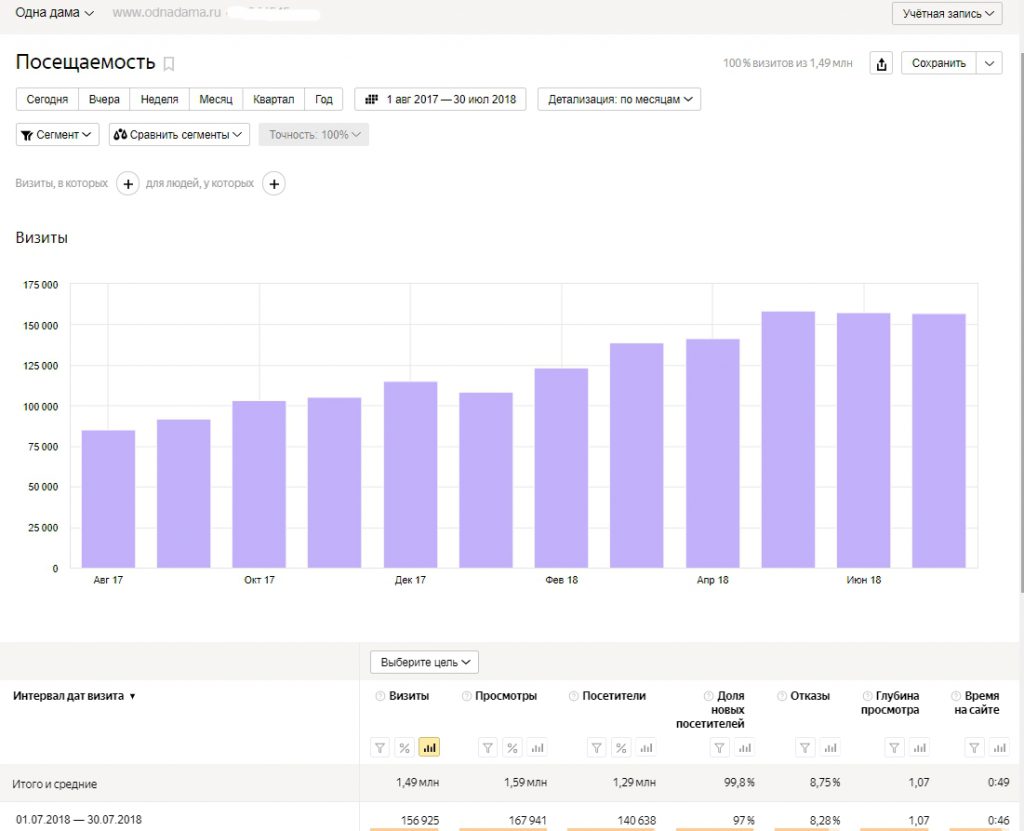Viewport: 1024px width, 831px height.
Task: Sort table by Просмотры column header
Action: click(x=506, y=696)
